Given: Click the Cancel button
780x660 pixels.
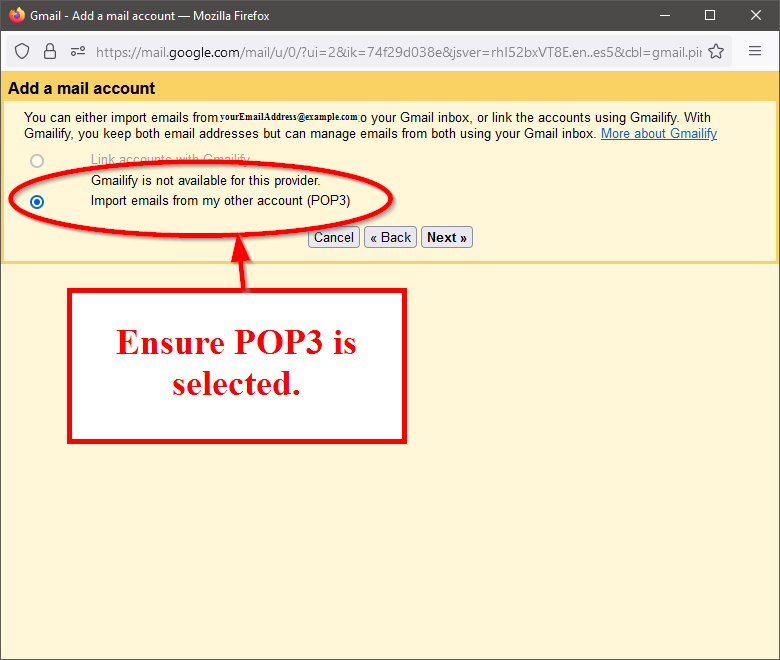Looking at the screenshot, I should click(334, 237).
